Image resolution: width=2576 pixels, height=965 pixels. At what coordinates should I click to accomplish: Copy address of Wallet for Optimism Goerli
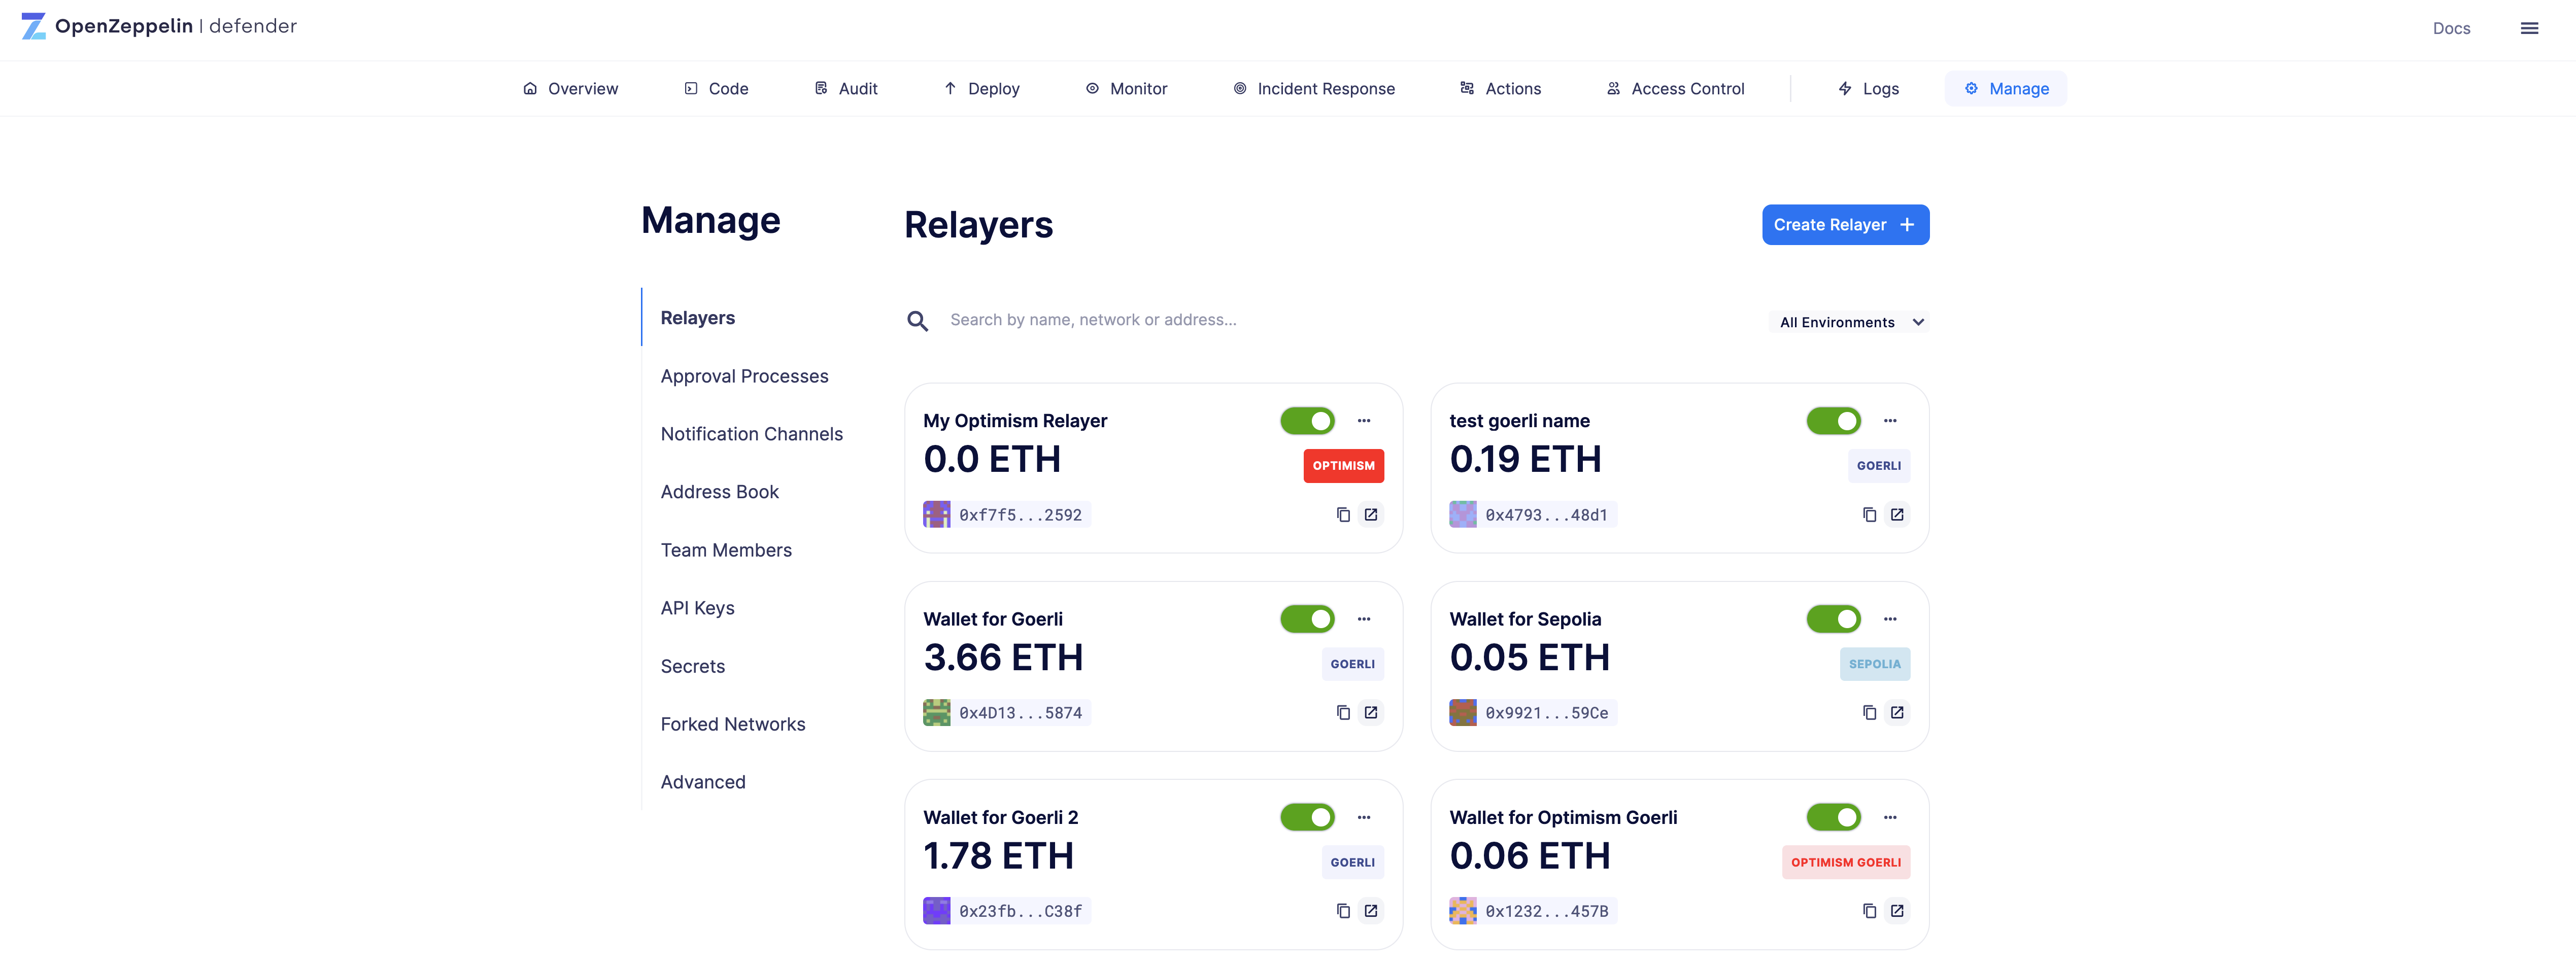pos(1869,911)
